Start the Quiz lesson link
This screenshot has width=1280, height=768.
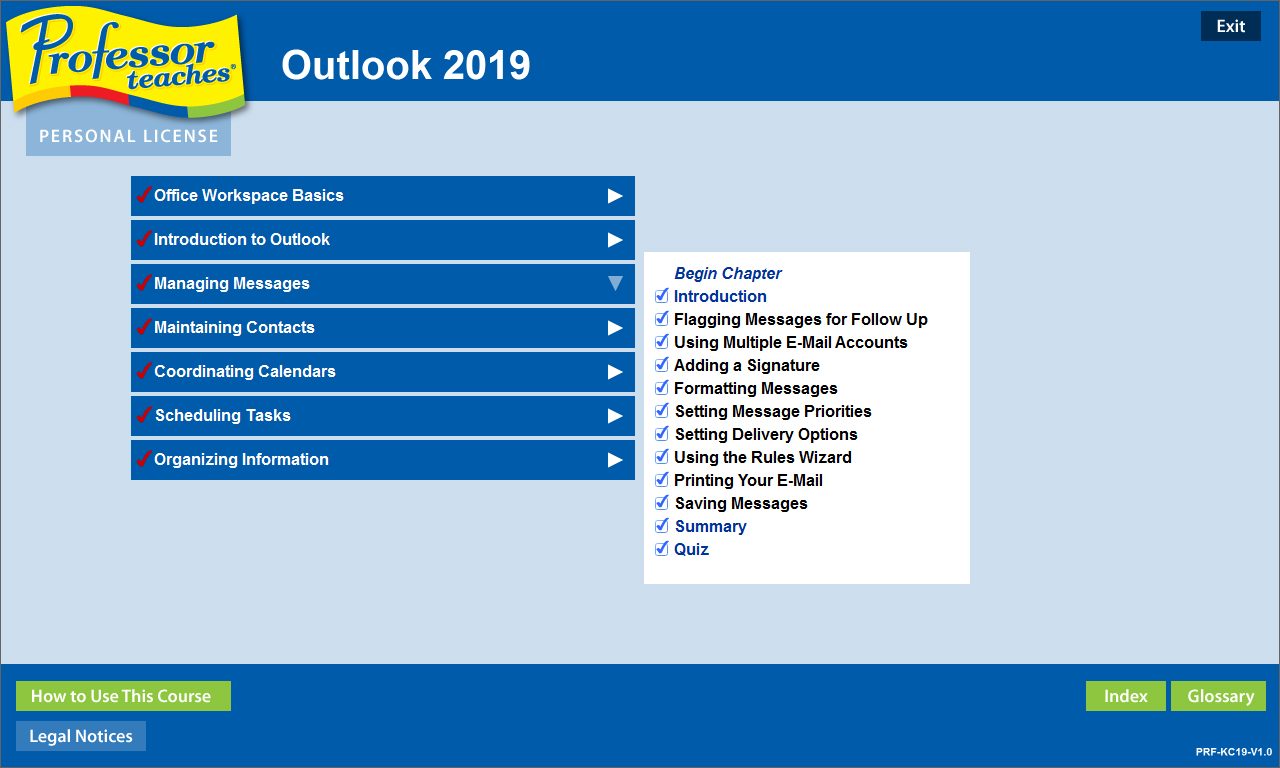691,549
